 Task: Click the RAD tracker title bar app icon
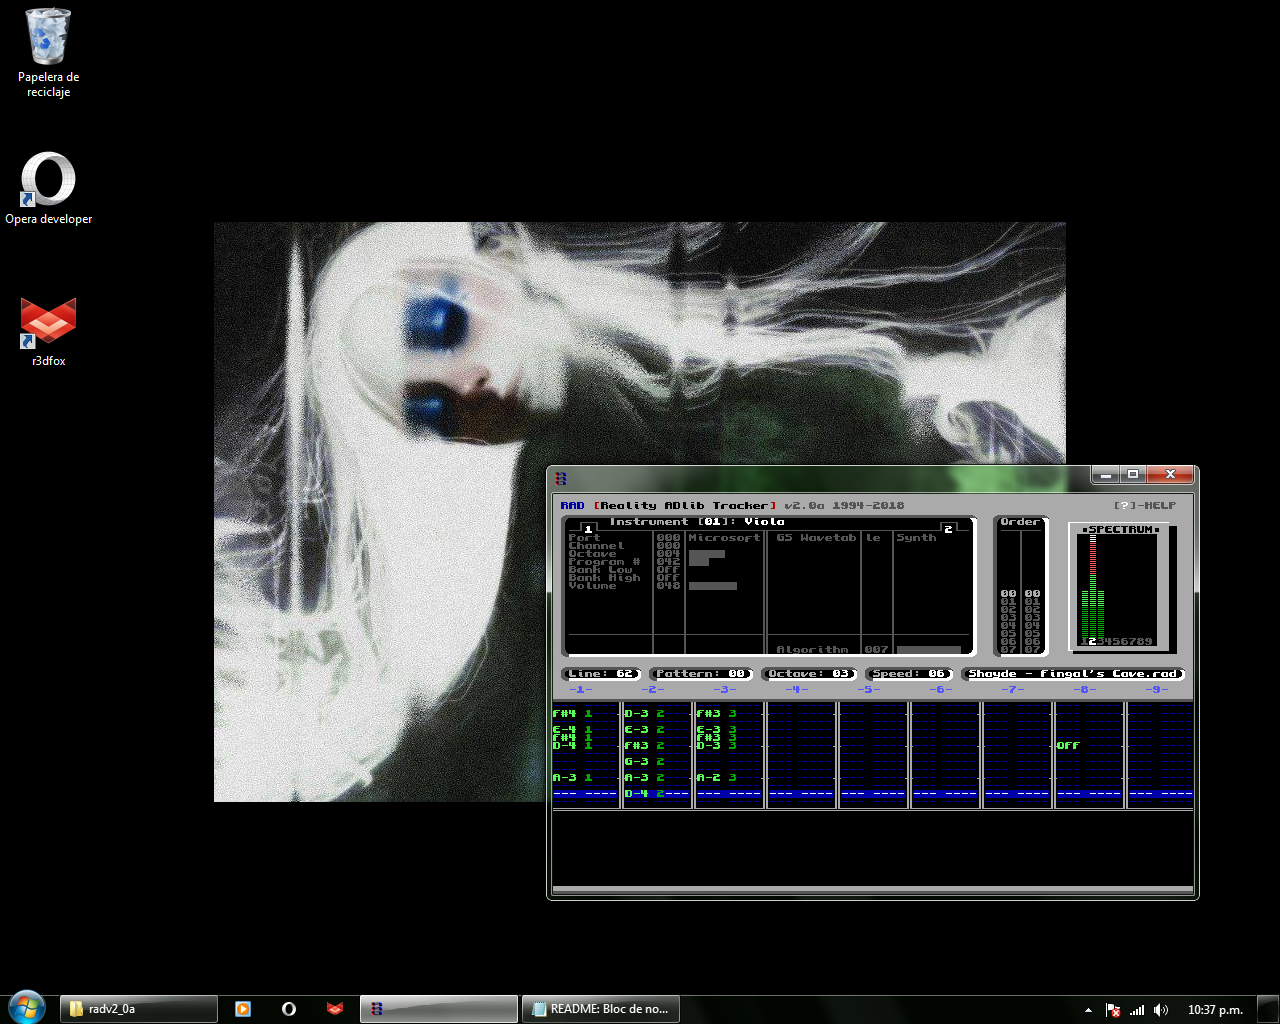(x=561, y=478)
